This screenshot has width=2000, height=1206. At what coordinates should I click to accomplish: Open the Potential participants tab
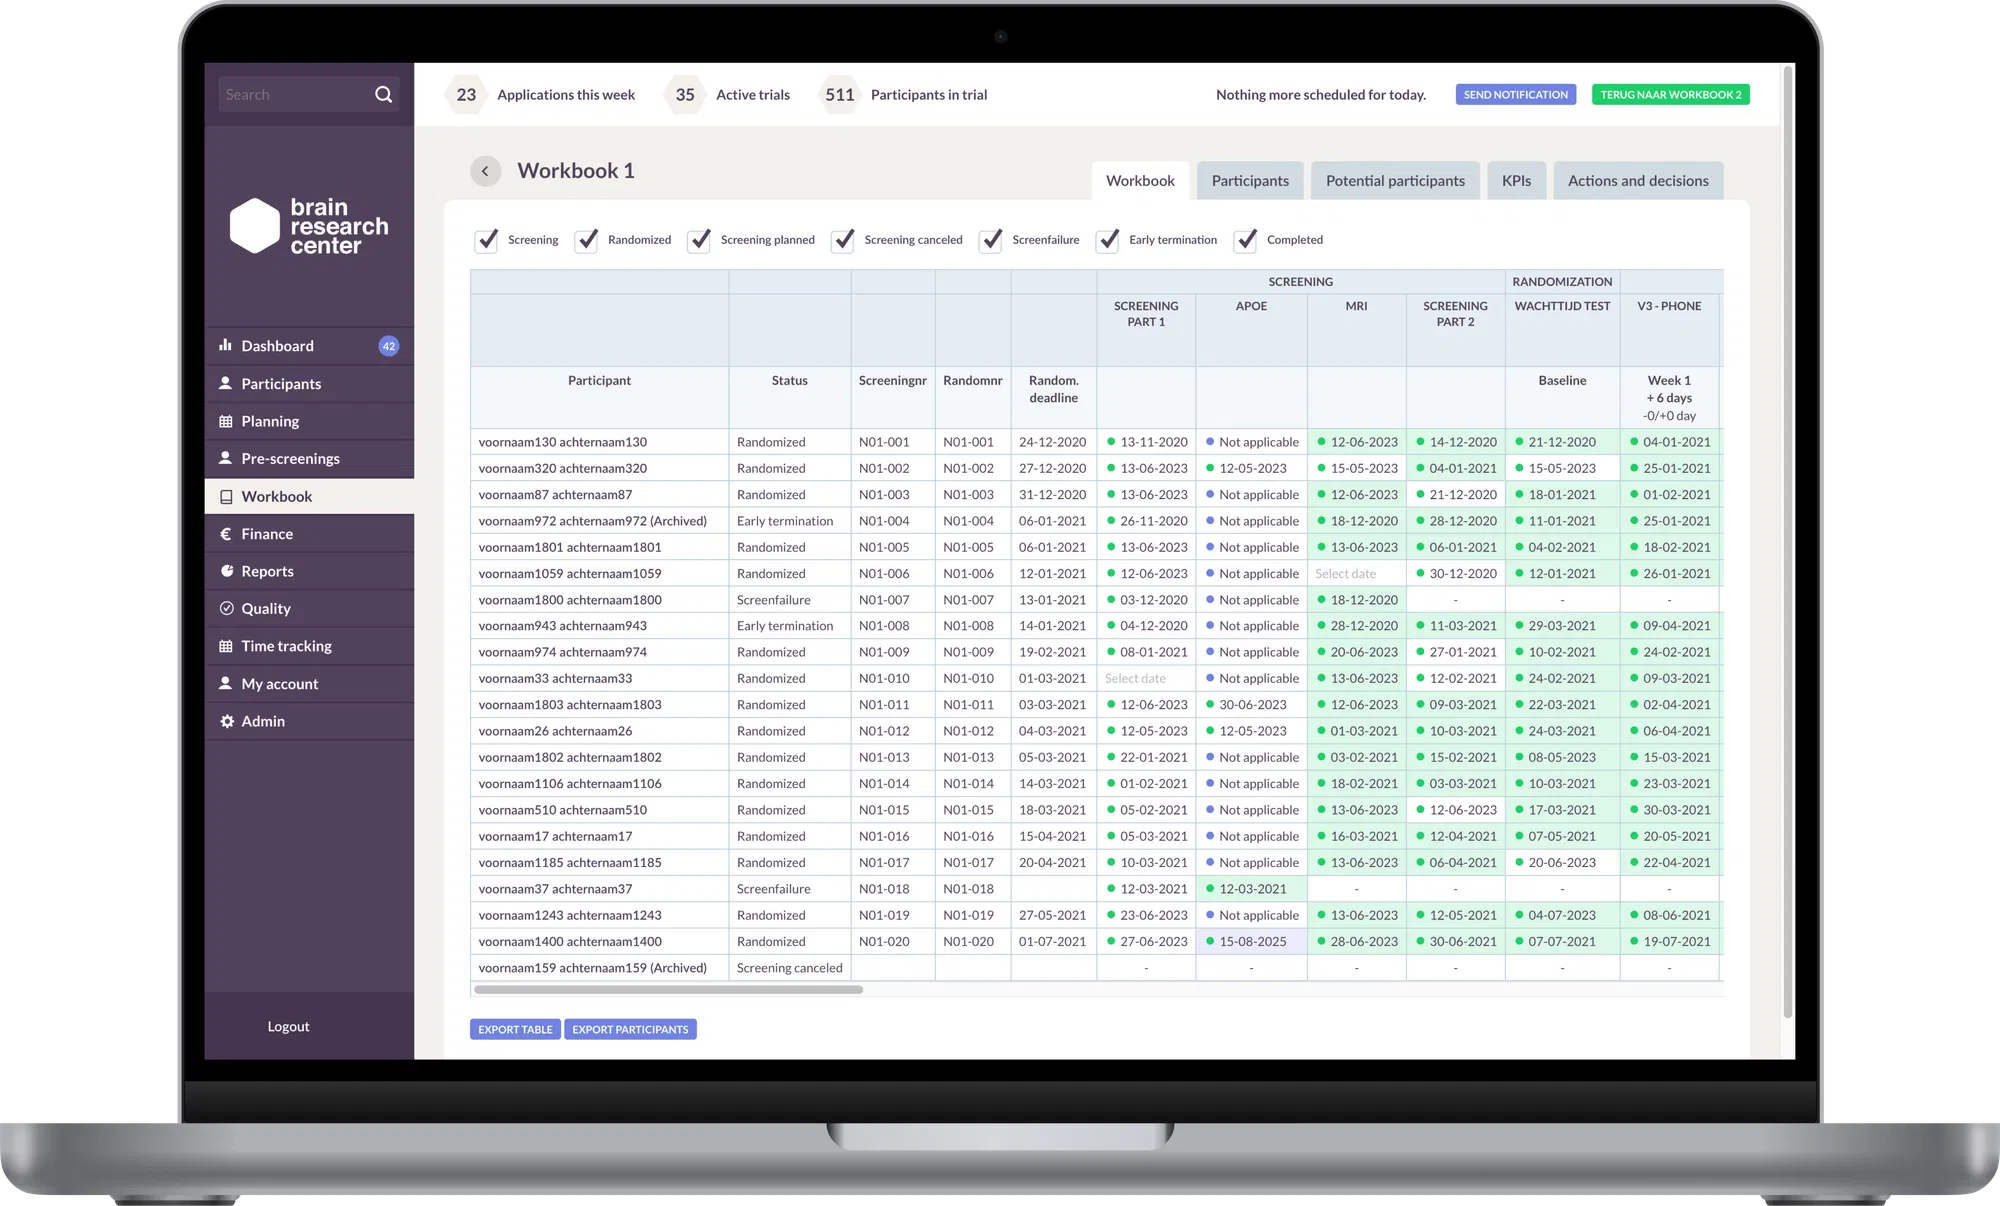coord(1395,181)
